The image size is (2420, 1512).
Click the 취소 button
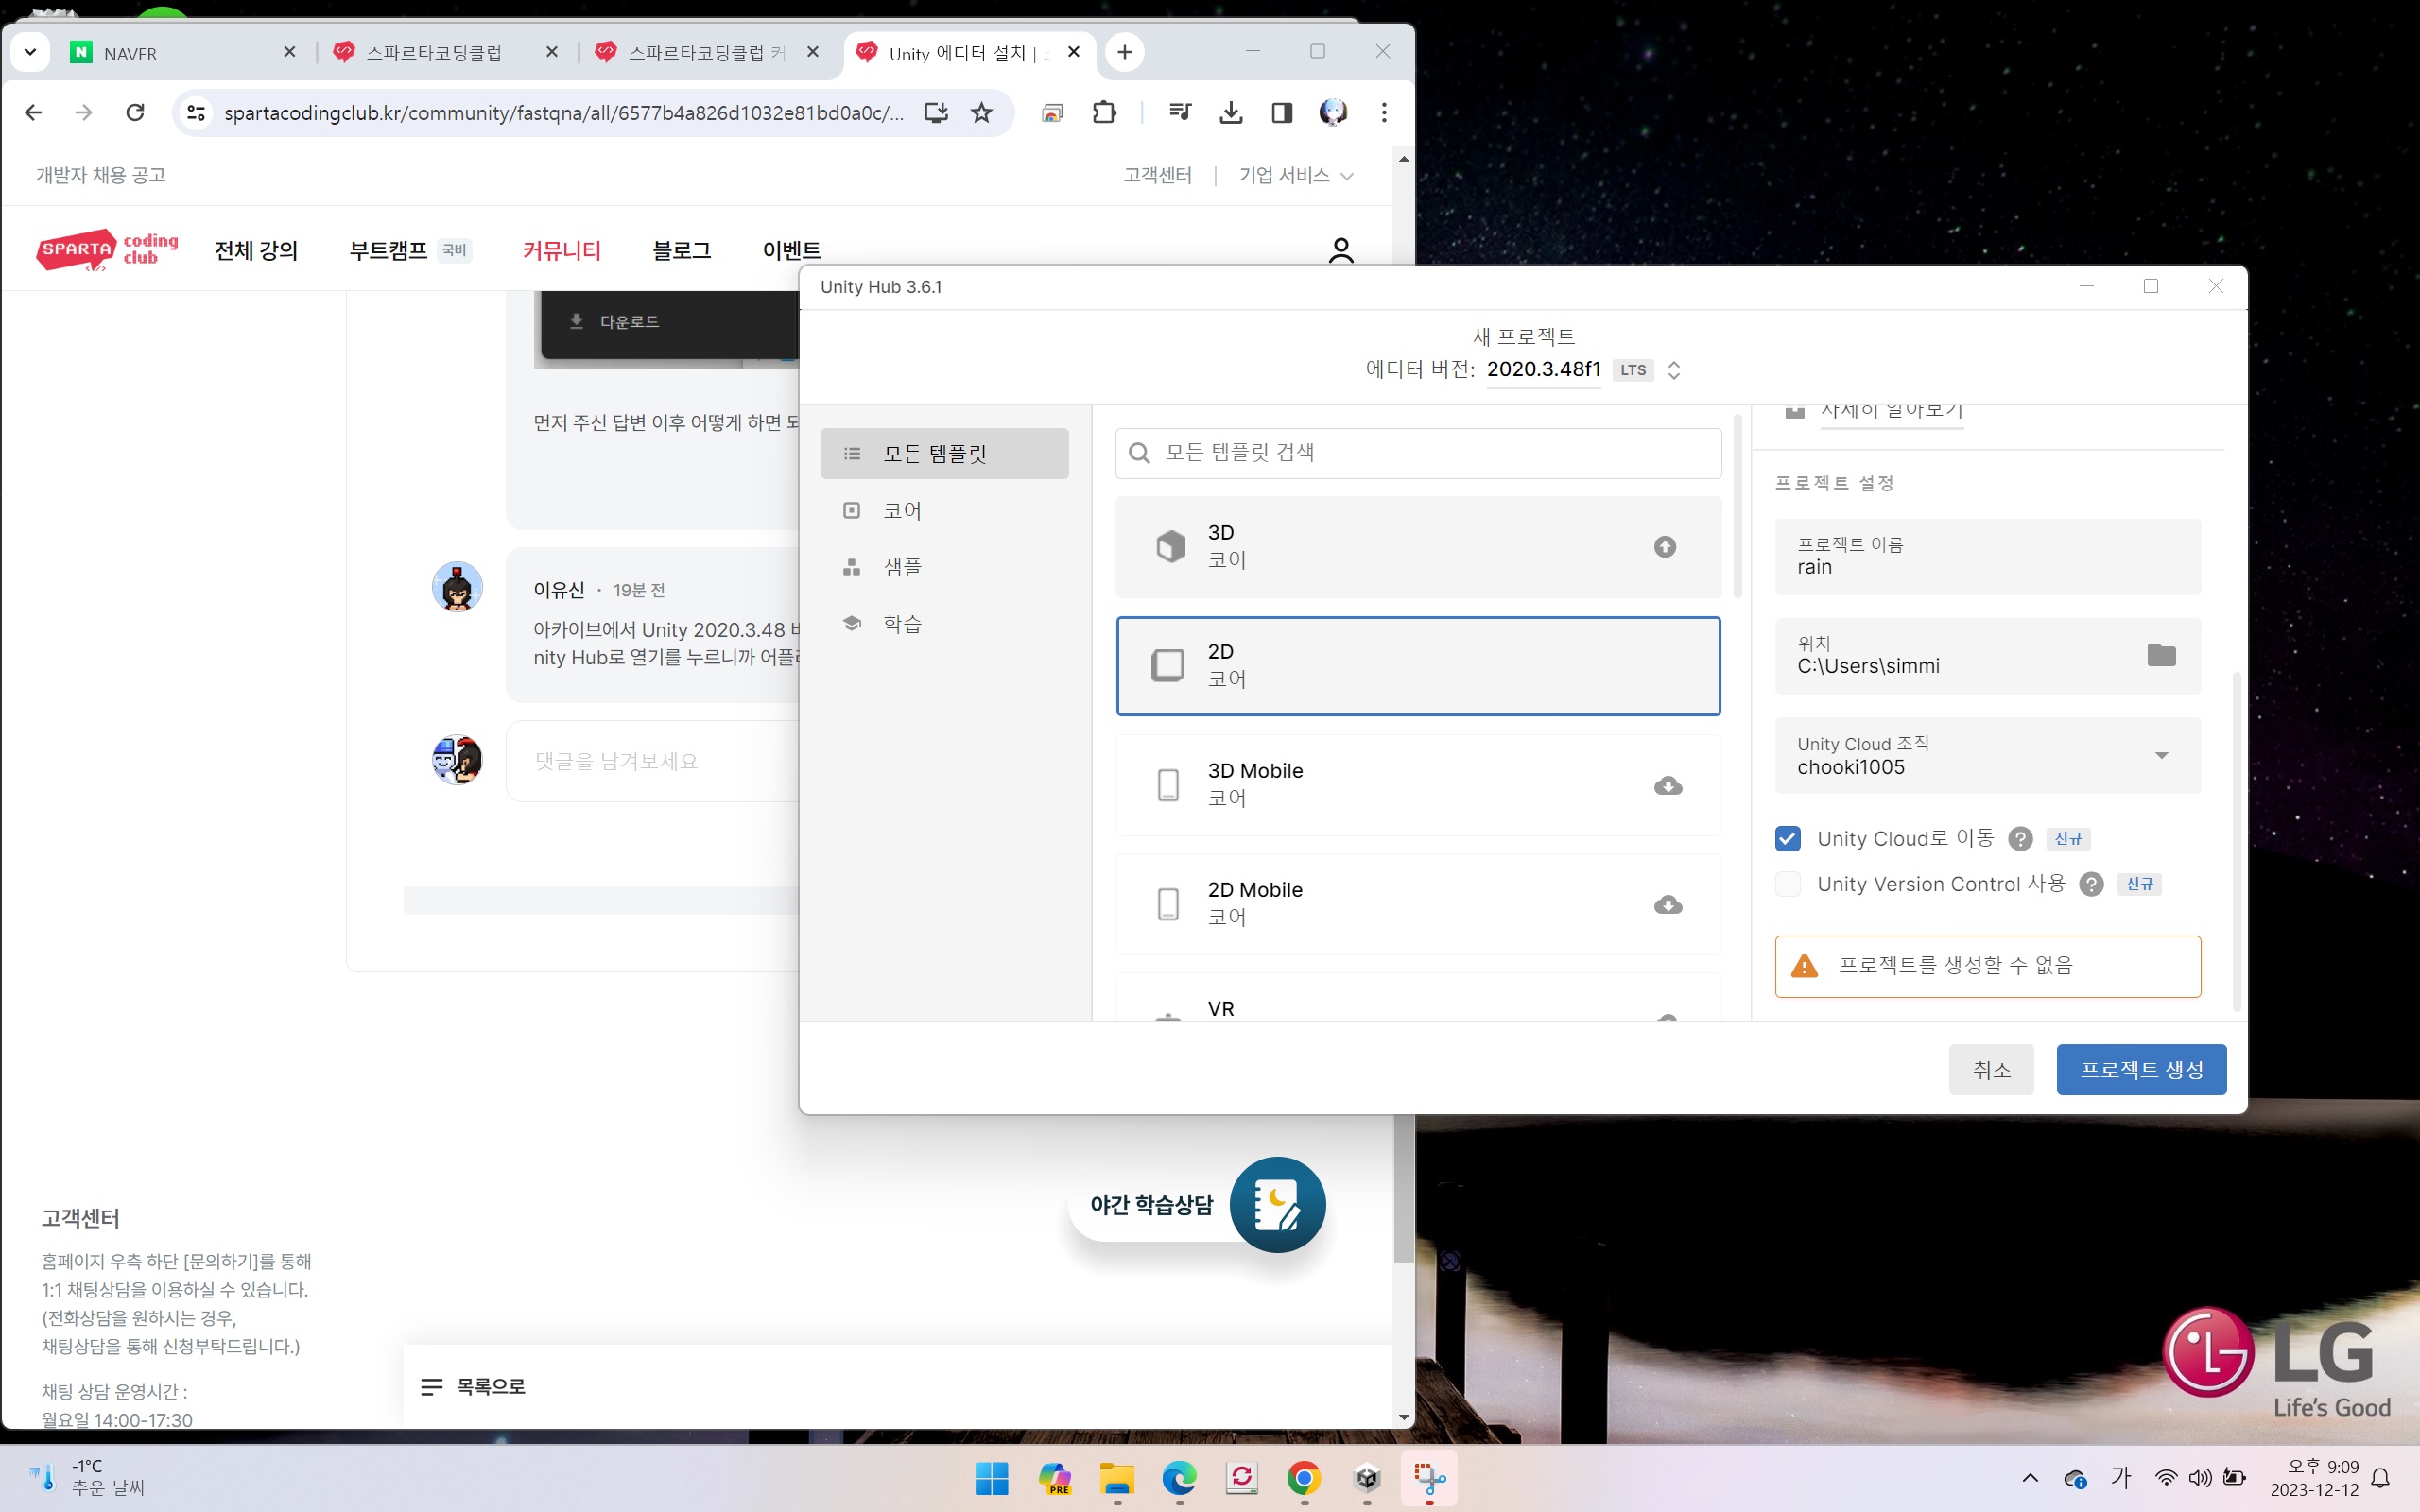pos(1991,1070)
